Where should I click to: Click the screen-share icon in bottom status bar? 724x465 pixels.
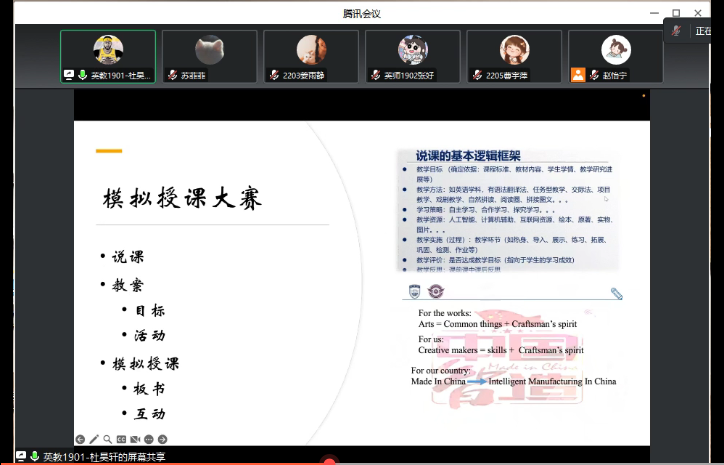tap(20, 456)
